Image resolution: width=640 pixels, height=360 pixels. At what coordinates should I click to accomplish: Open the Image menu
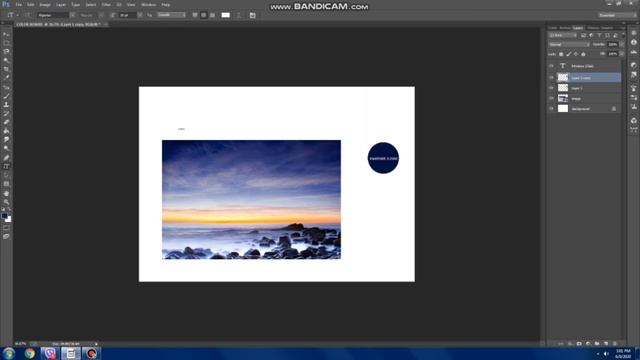pos(45,4)
